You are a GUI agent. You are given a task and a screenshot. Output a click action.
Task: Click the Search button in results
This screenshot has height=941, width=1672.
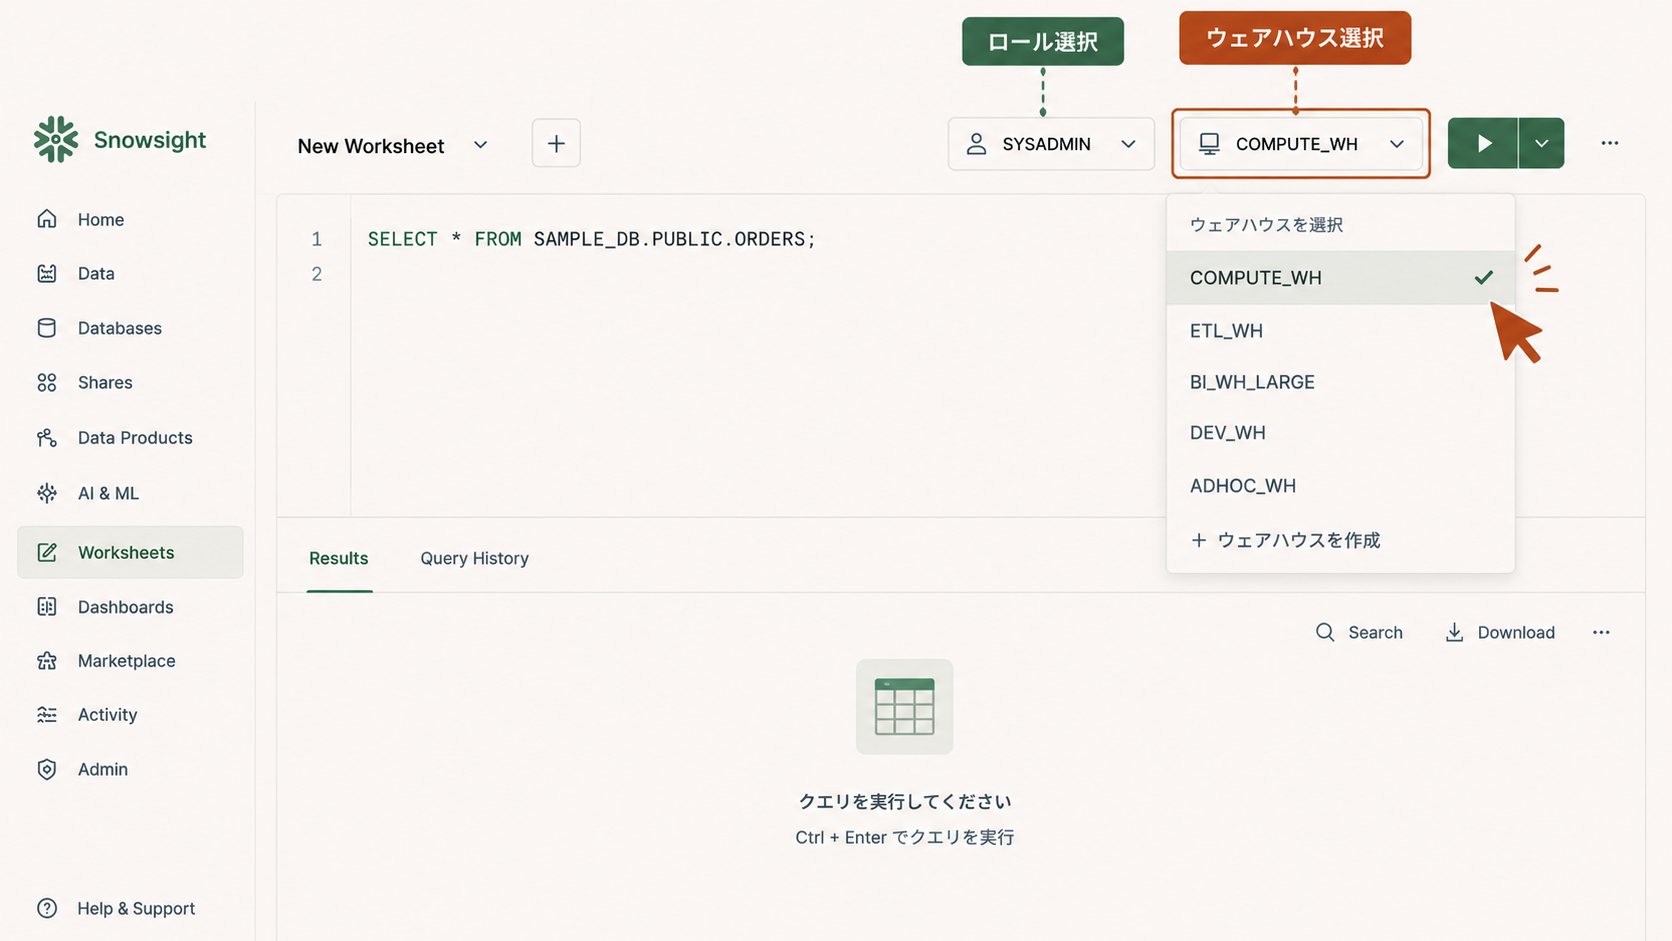[1359, 632]
